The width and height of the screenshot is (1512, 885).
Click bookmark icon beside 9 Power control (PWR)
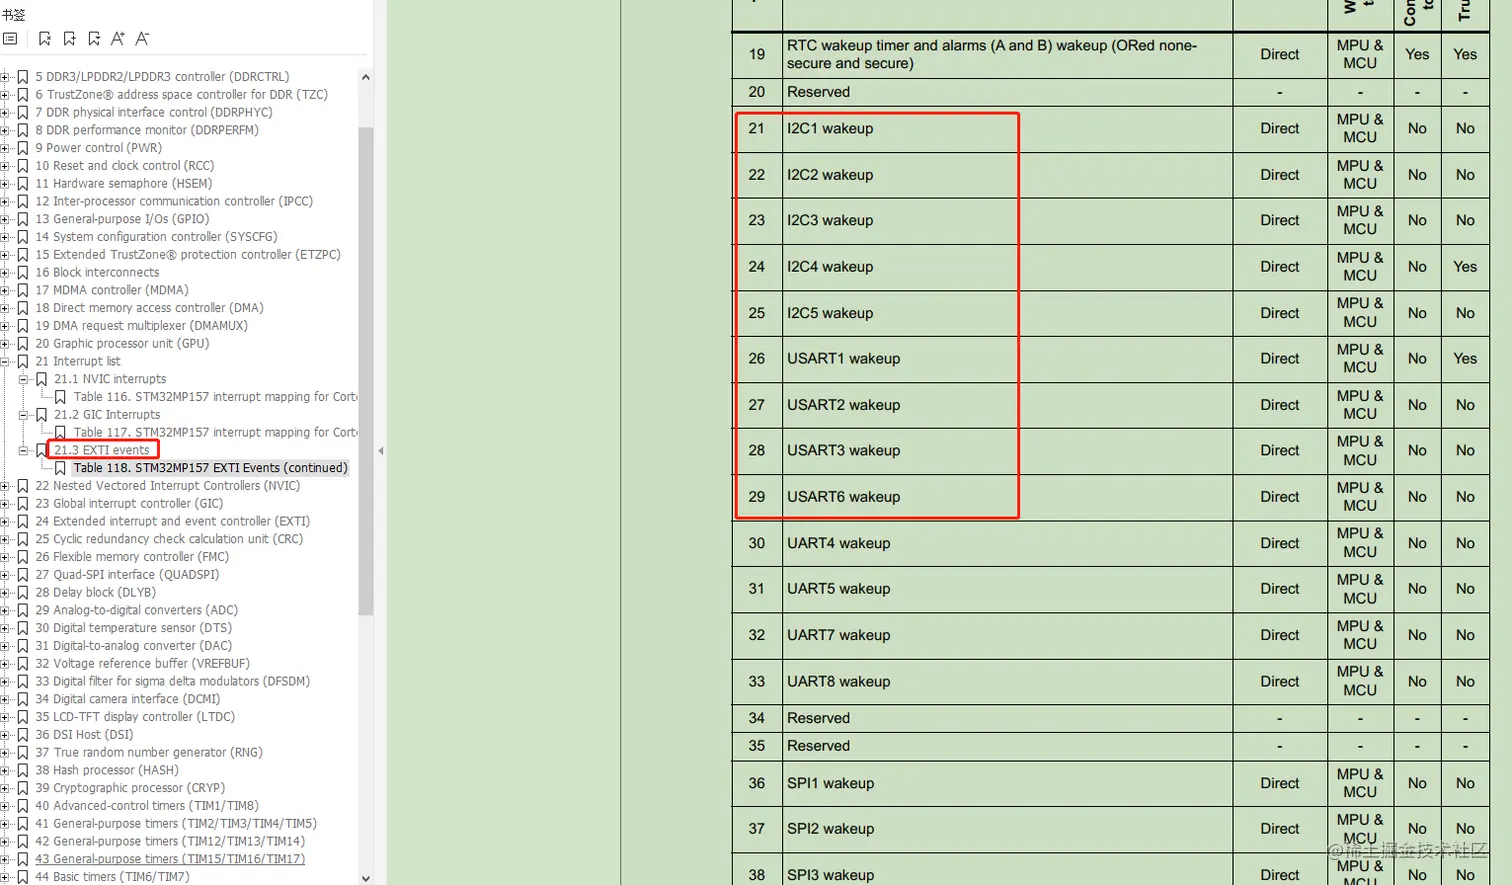(22, 148)
